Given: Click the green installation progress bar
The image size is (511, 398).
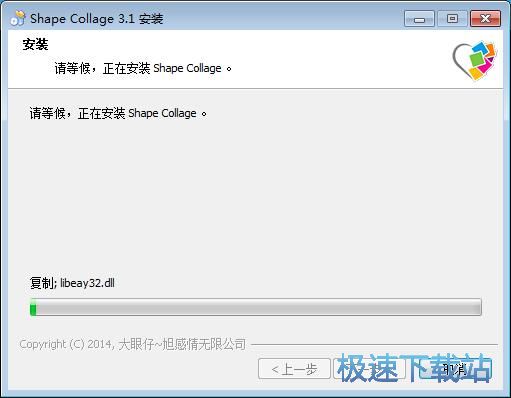Looking at the screenshot, I should click(256, 307).
